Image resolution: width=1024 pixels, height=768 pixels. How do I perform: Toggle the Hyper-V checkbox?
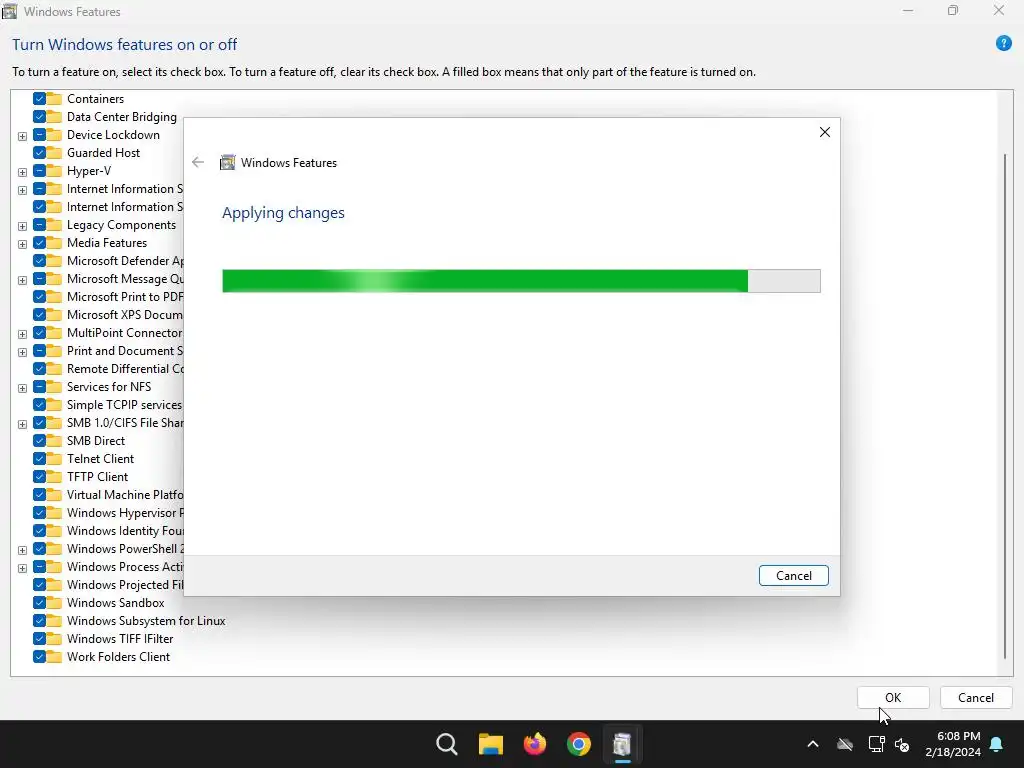(x=39, y=171)
